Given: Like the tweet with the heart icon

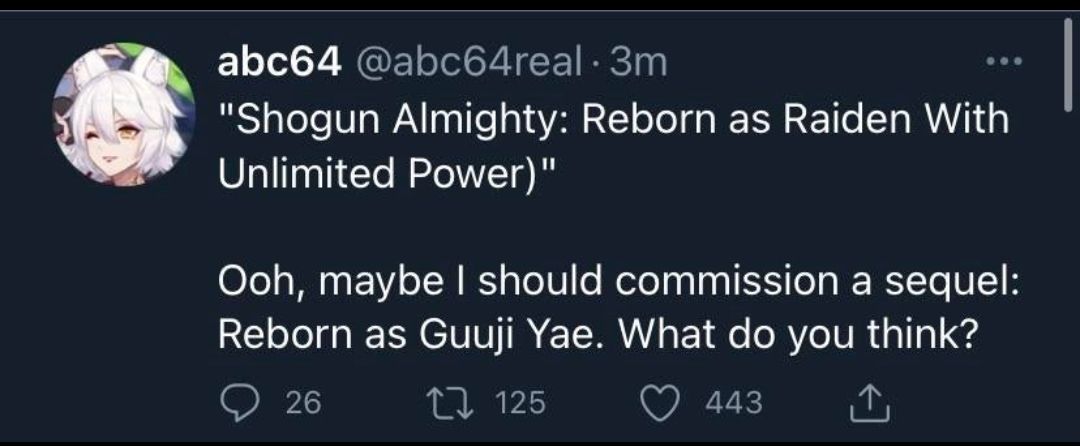Looking at the screenshot, I should tap(658, 403).
